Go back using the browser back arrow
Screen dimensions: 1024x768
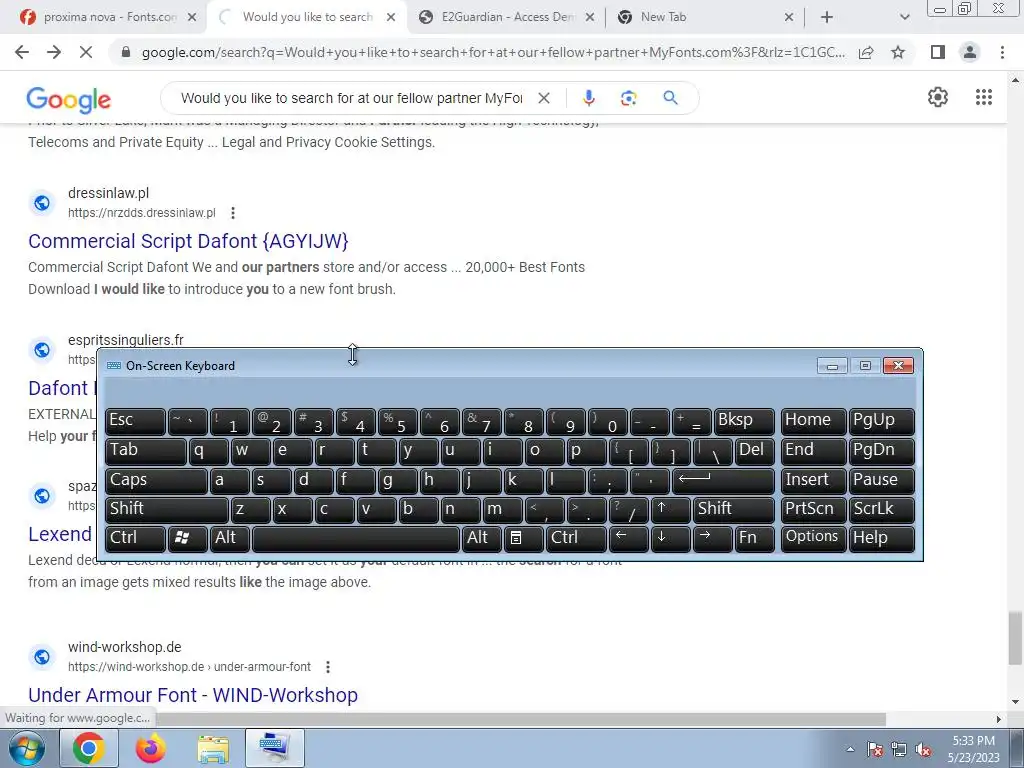pyautogui.click(x=22, y=52)
